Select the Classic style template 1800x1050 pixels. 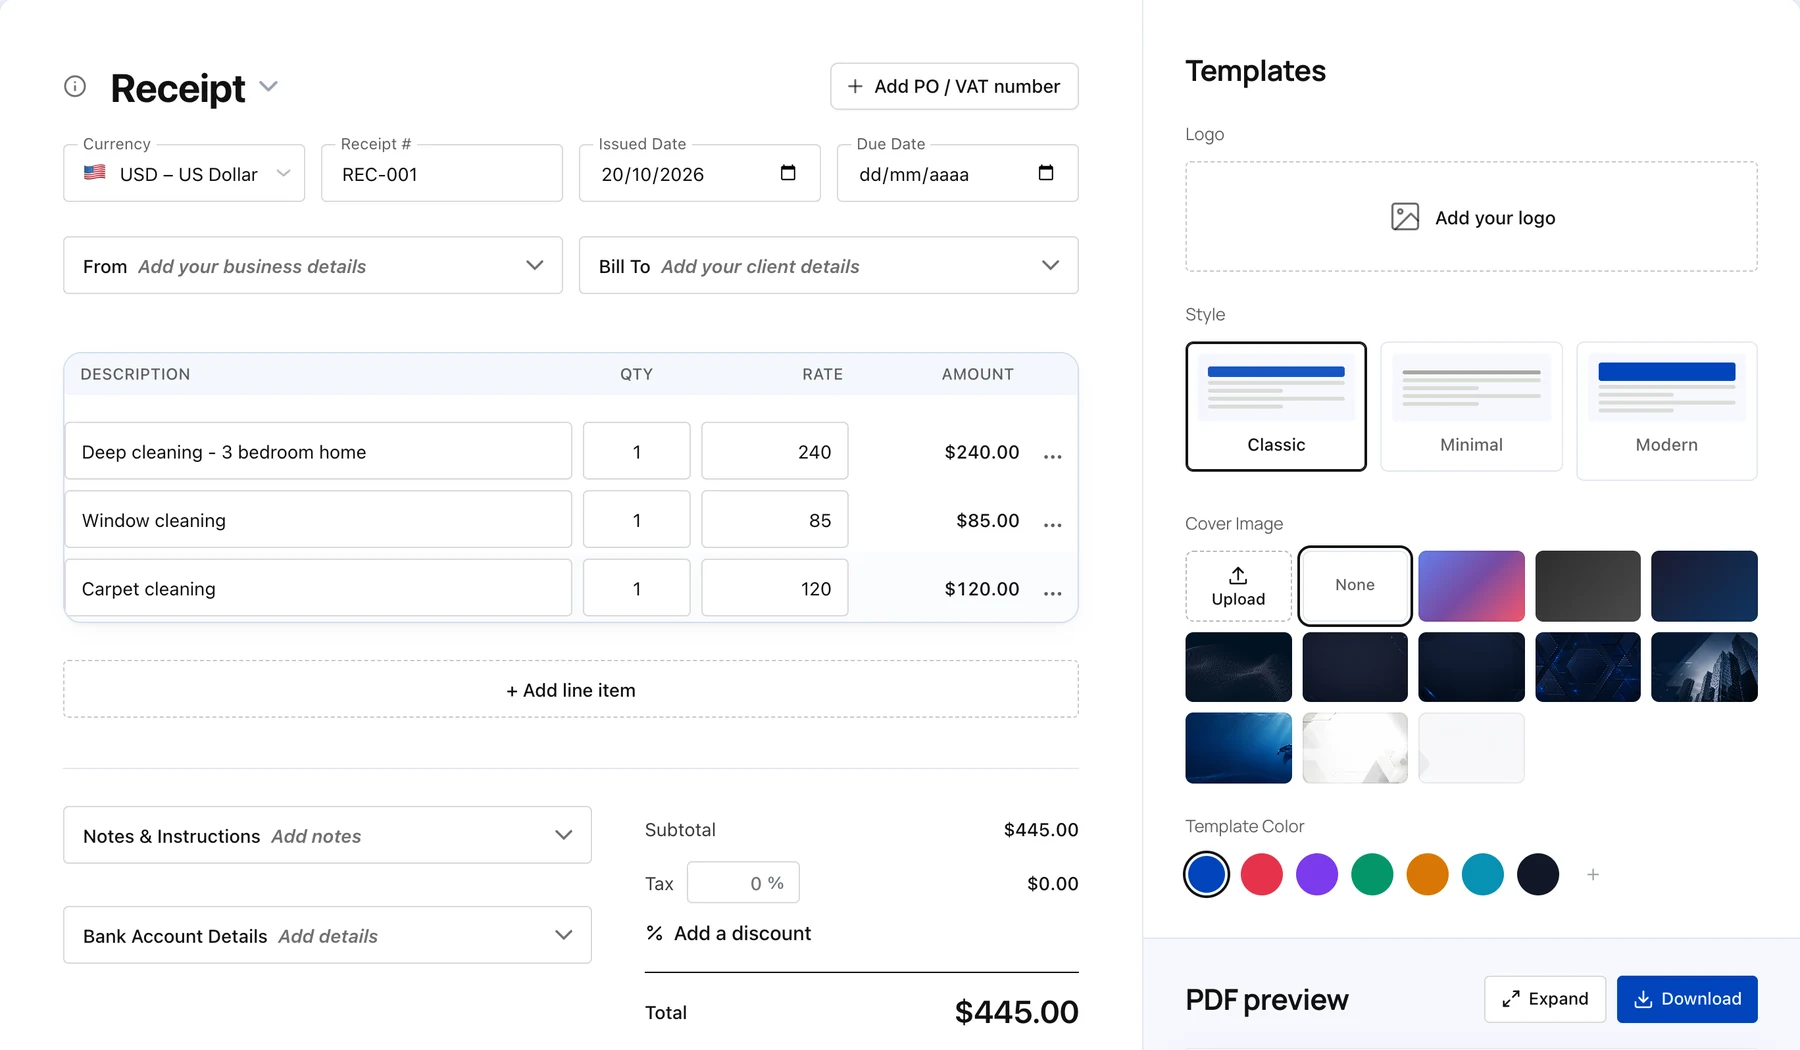1276,406
